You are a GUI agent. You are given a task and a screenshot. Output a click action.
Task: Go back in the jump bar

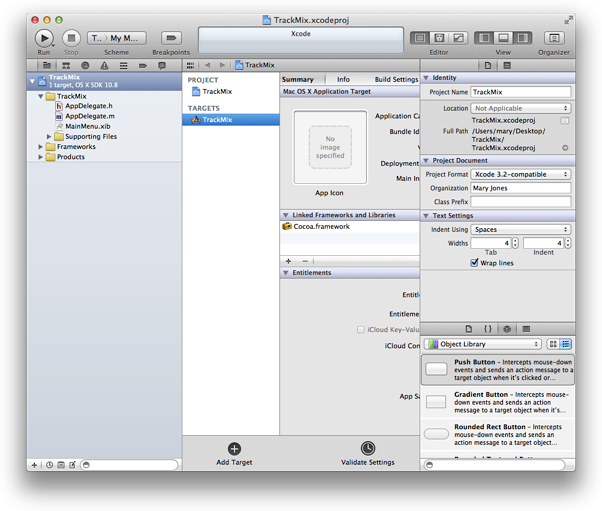[208, 65]
